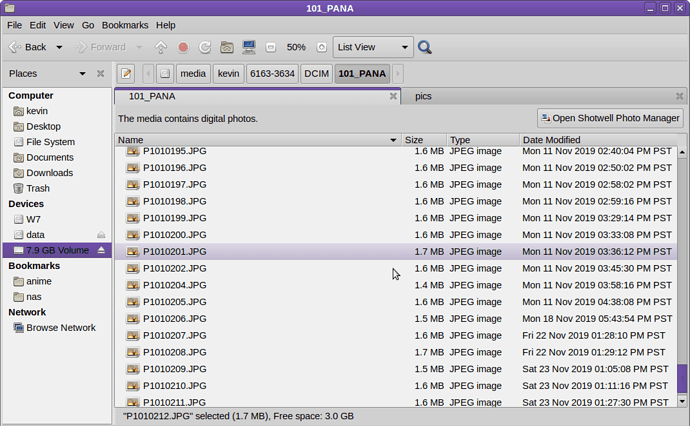
Task: Open the View menu
Action: (x=64, y=25)
